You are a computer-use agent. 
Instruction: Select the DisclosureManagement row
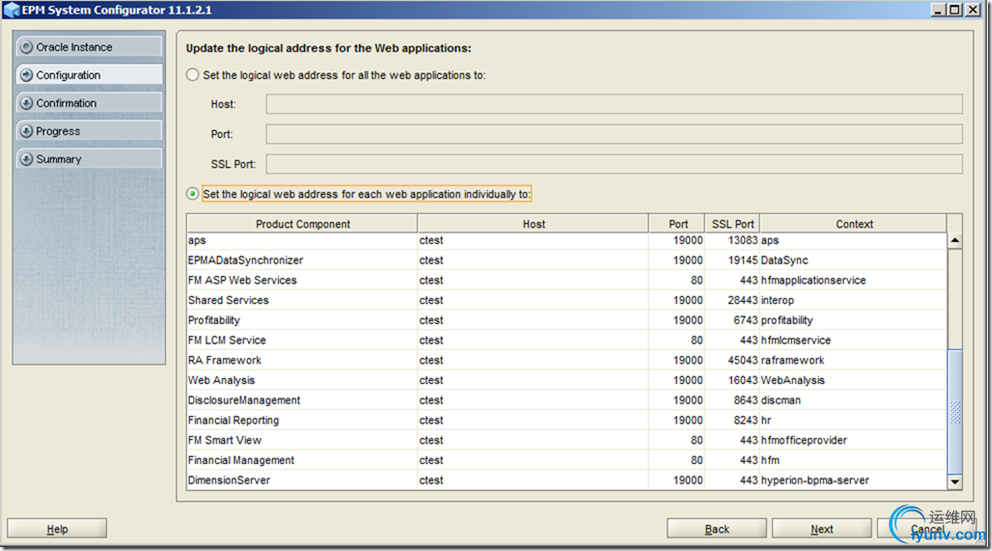point(567,400)
